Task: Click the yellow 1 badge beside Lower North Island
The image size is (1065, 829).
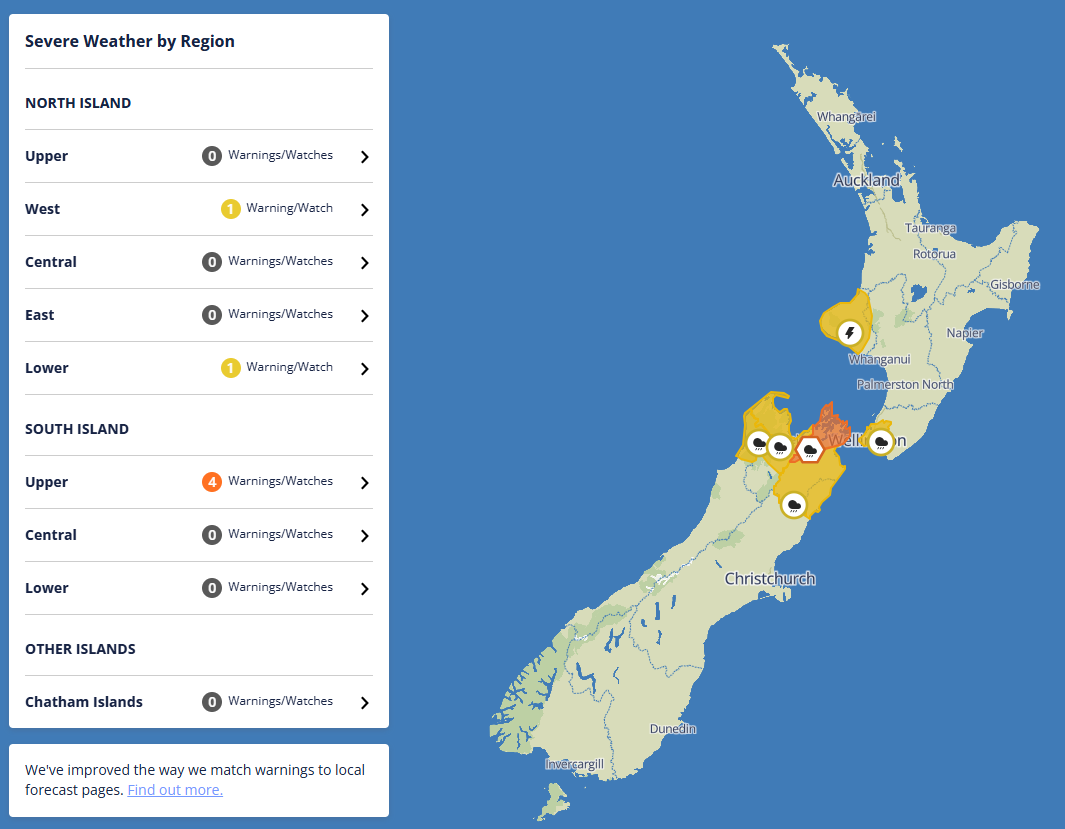Action: [x=231, y=368]
